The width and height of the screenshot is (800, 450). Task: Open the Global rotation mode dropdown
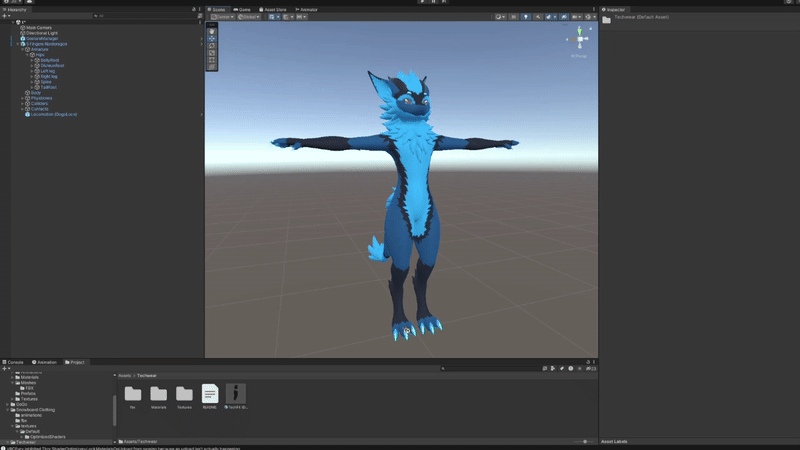[249, 17]
